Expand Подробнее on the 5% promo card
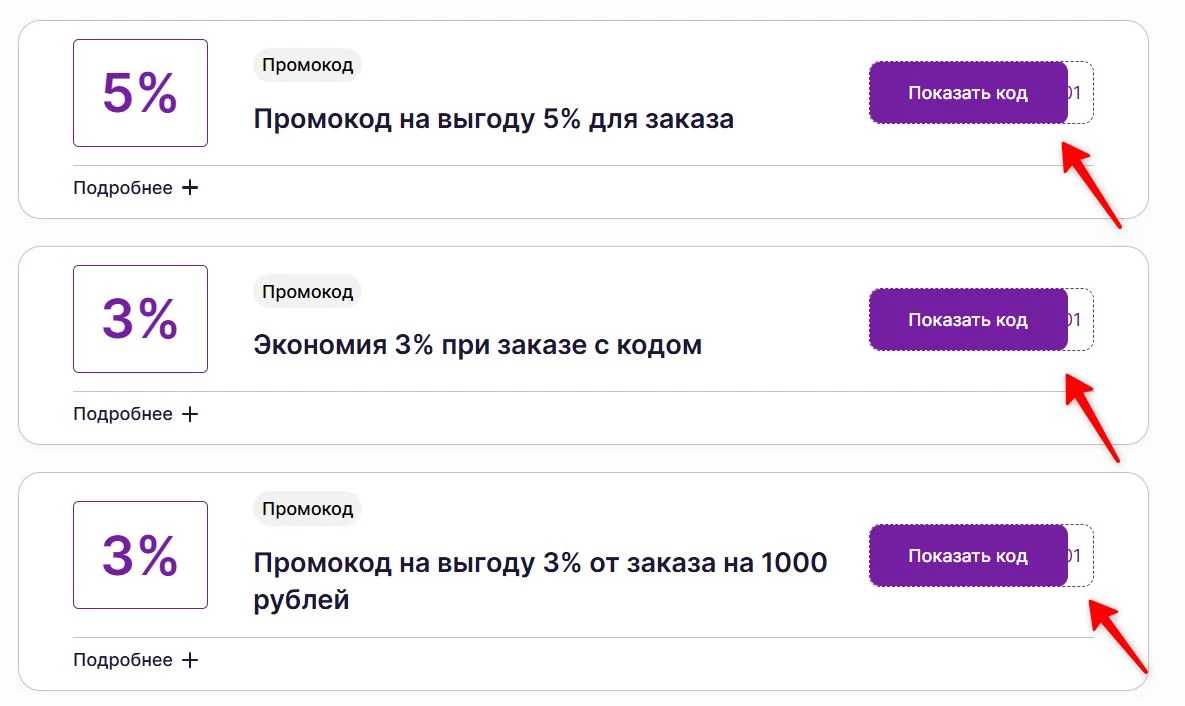This screenshot has width=1185, height=706. [122, 187]
